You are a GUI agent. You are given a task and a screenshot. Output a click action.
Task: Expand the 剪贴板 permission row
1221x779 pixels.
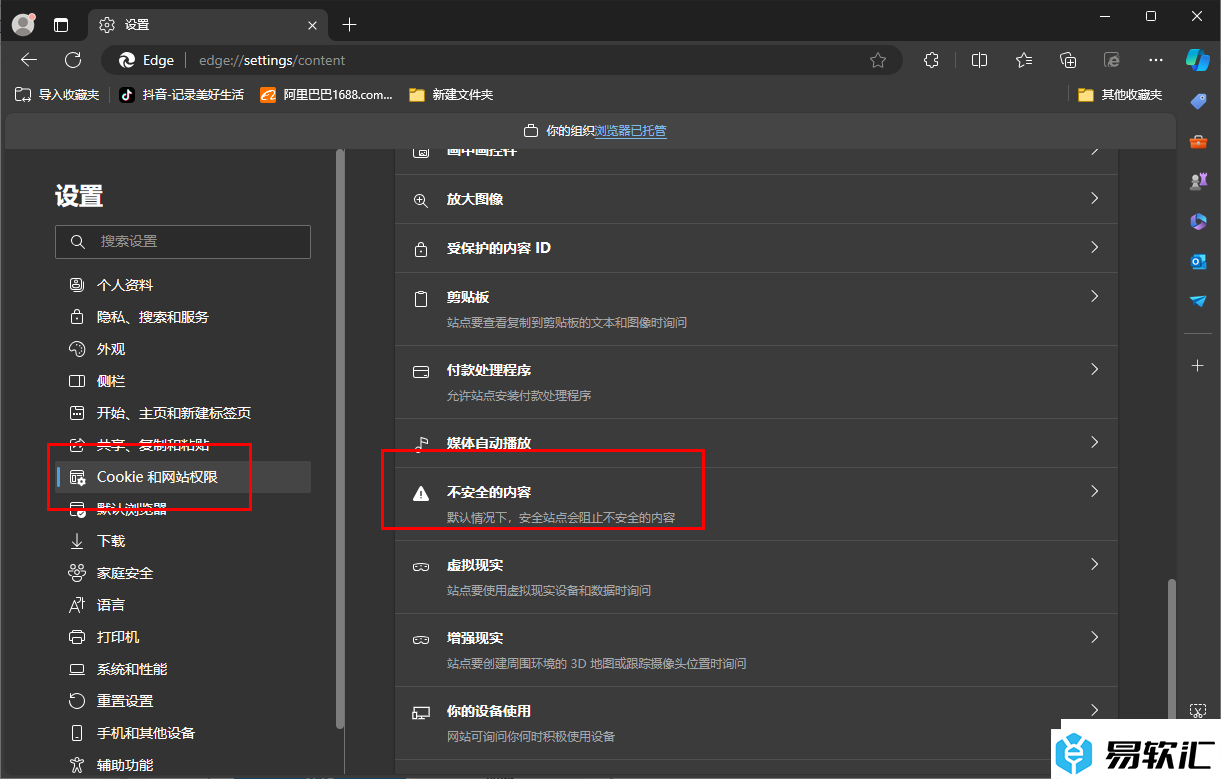pos(756,309)
